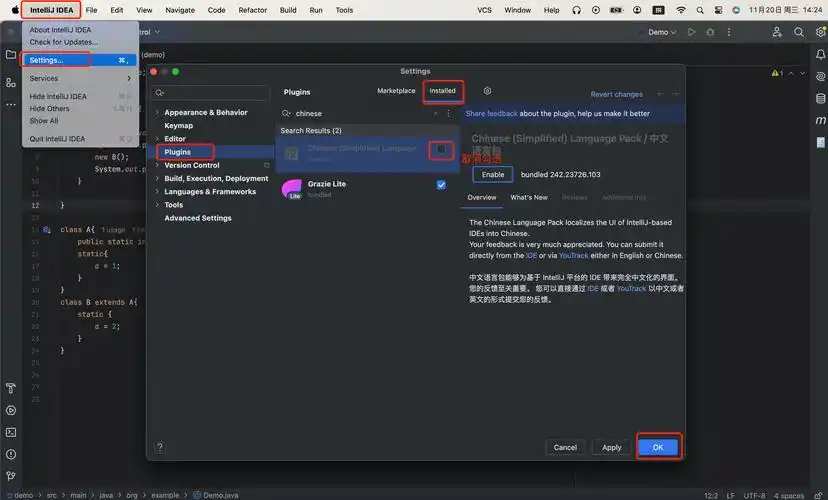Choose Check for Updates in the menu
Viewport: 828px width, 500px height.
click(x=64, y=42)
